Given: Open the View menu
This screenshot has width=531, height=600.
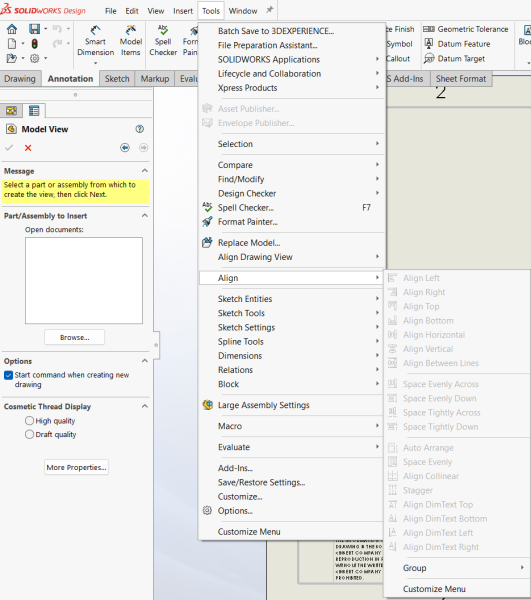Looking at the screenshot, I should point(156,11).
